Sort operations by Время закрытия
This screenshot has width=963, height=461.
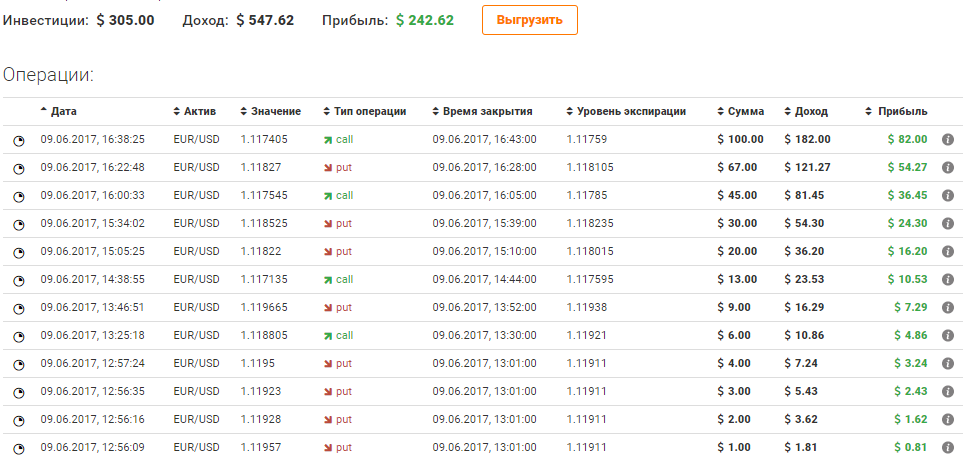487,111
